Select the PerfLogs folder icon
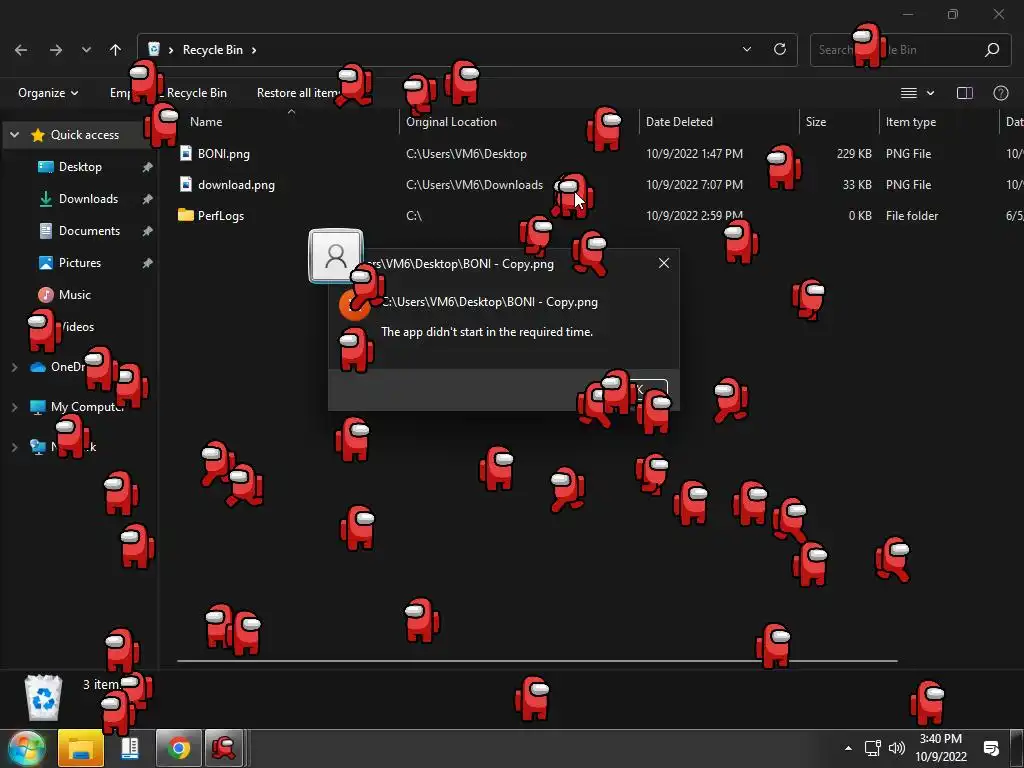Viewport: 1024px width, 768px height. pos(185,215)
